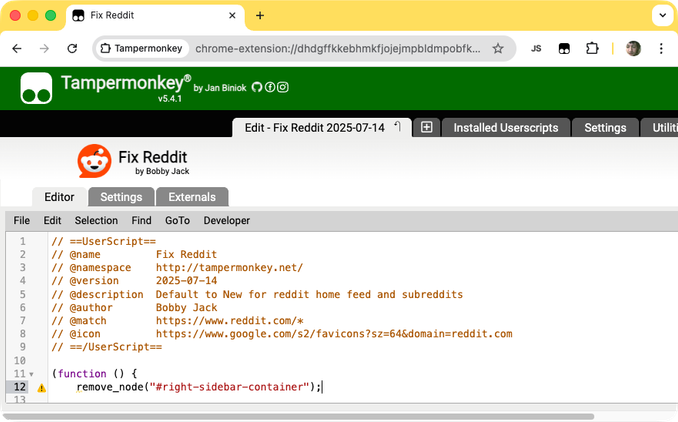This screenshot has width=678, height=422.
Task: Open the script Settings sub-tab
Action: [121, 197]
